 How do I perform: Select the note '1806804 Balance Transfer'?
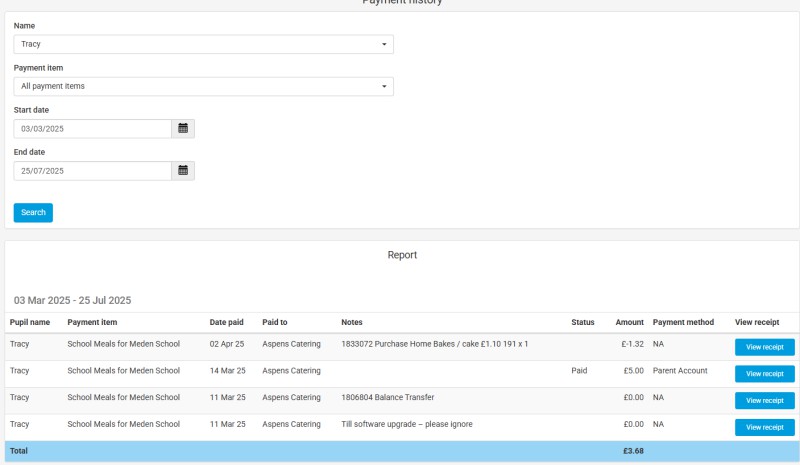click(x=387, y=397)
